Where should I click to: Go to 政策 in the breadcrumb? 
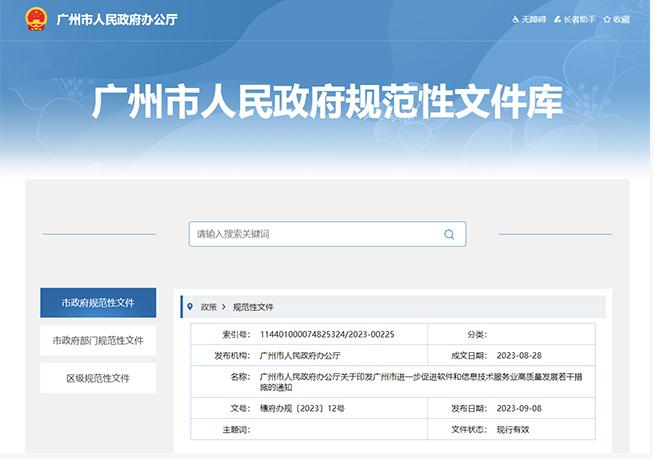[x=208, y=307]
